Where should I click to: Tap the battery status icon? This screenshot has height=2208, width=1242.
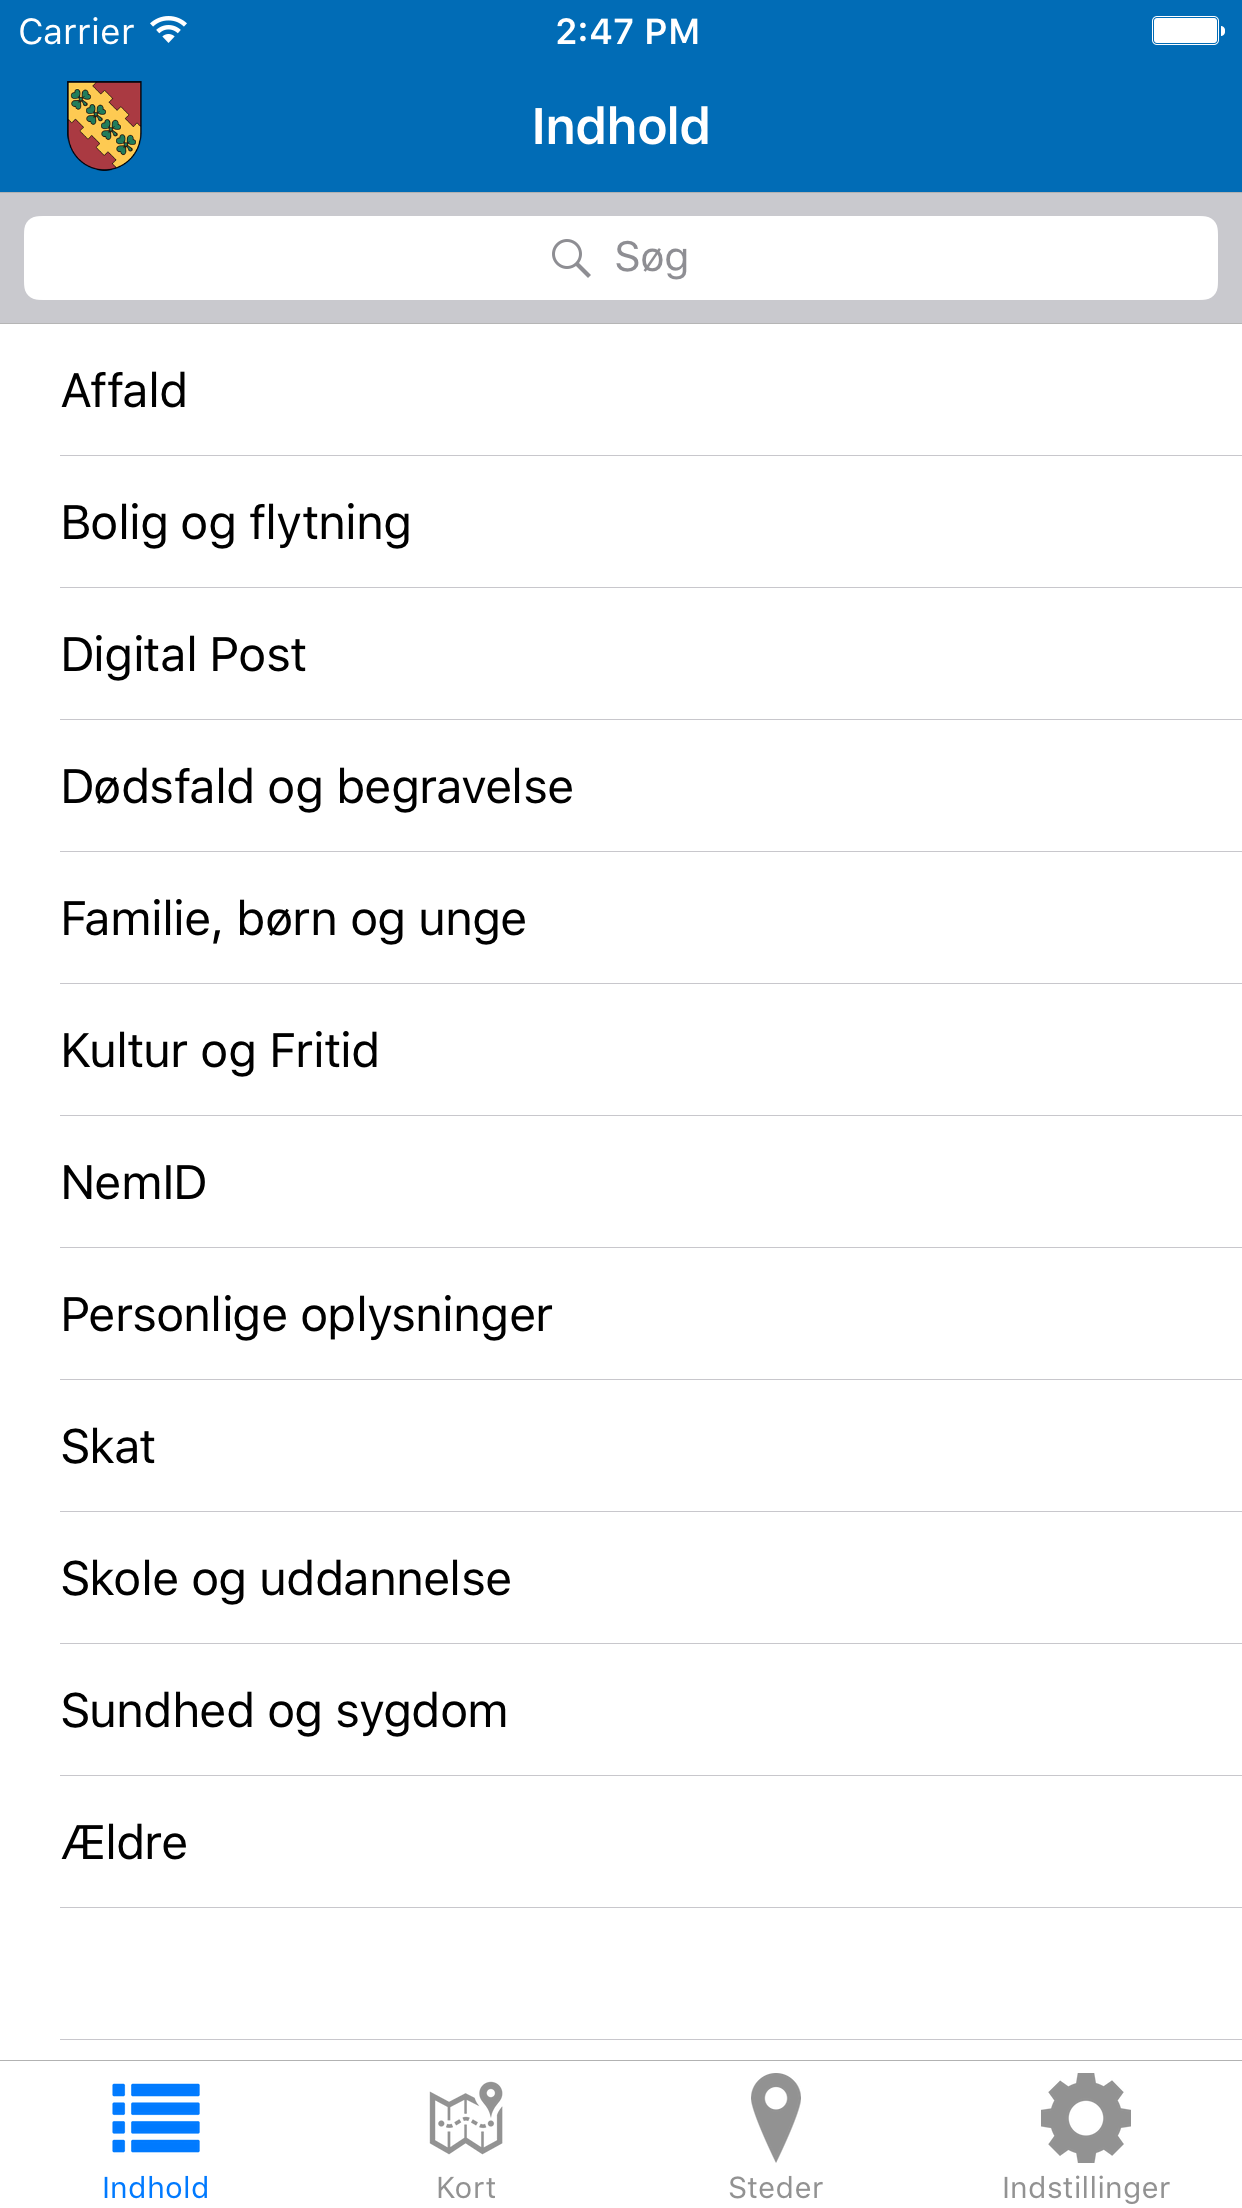tap(1187, 31)
